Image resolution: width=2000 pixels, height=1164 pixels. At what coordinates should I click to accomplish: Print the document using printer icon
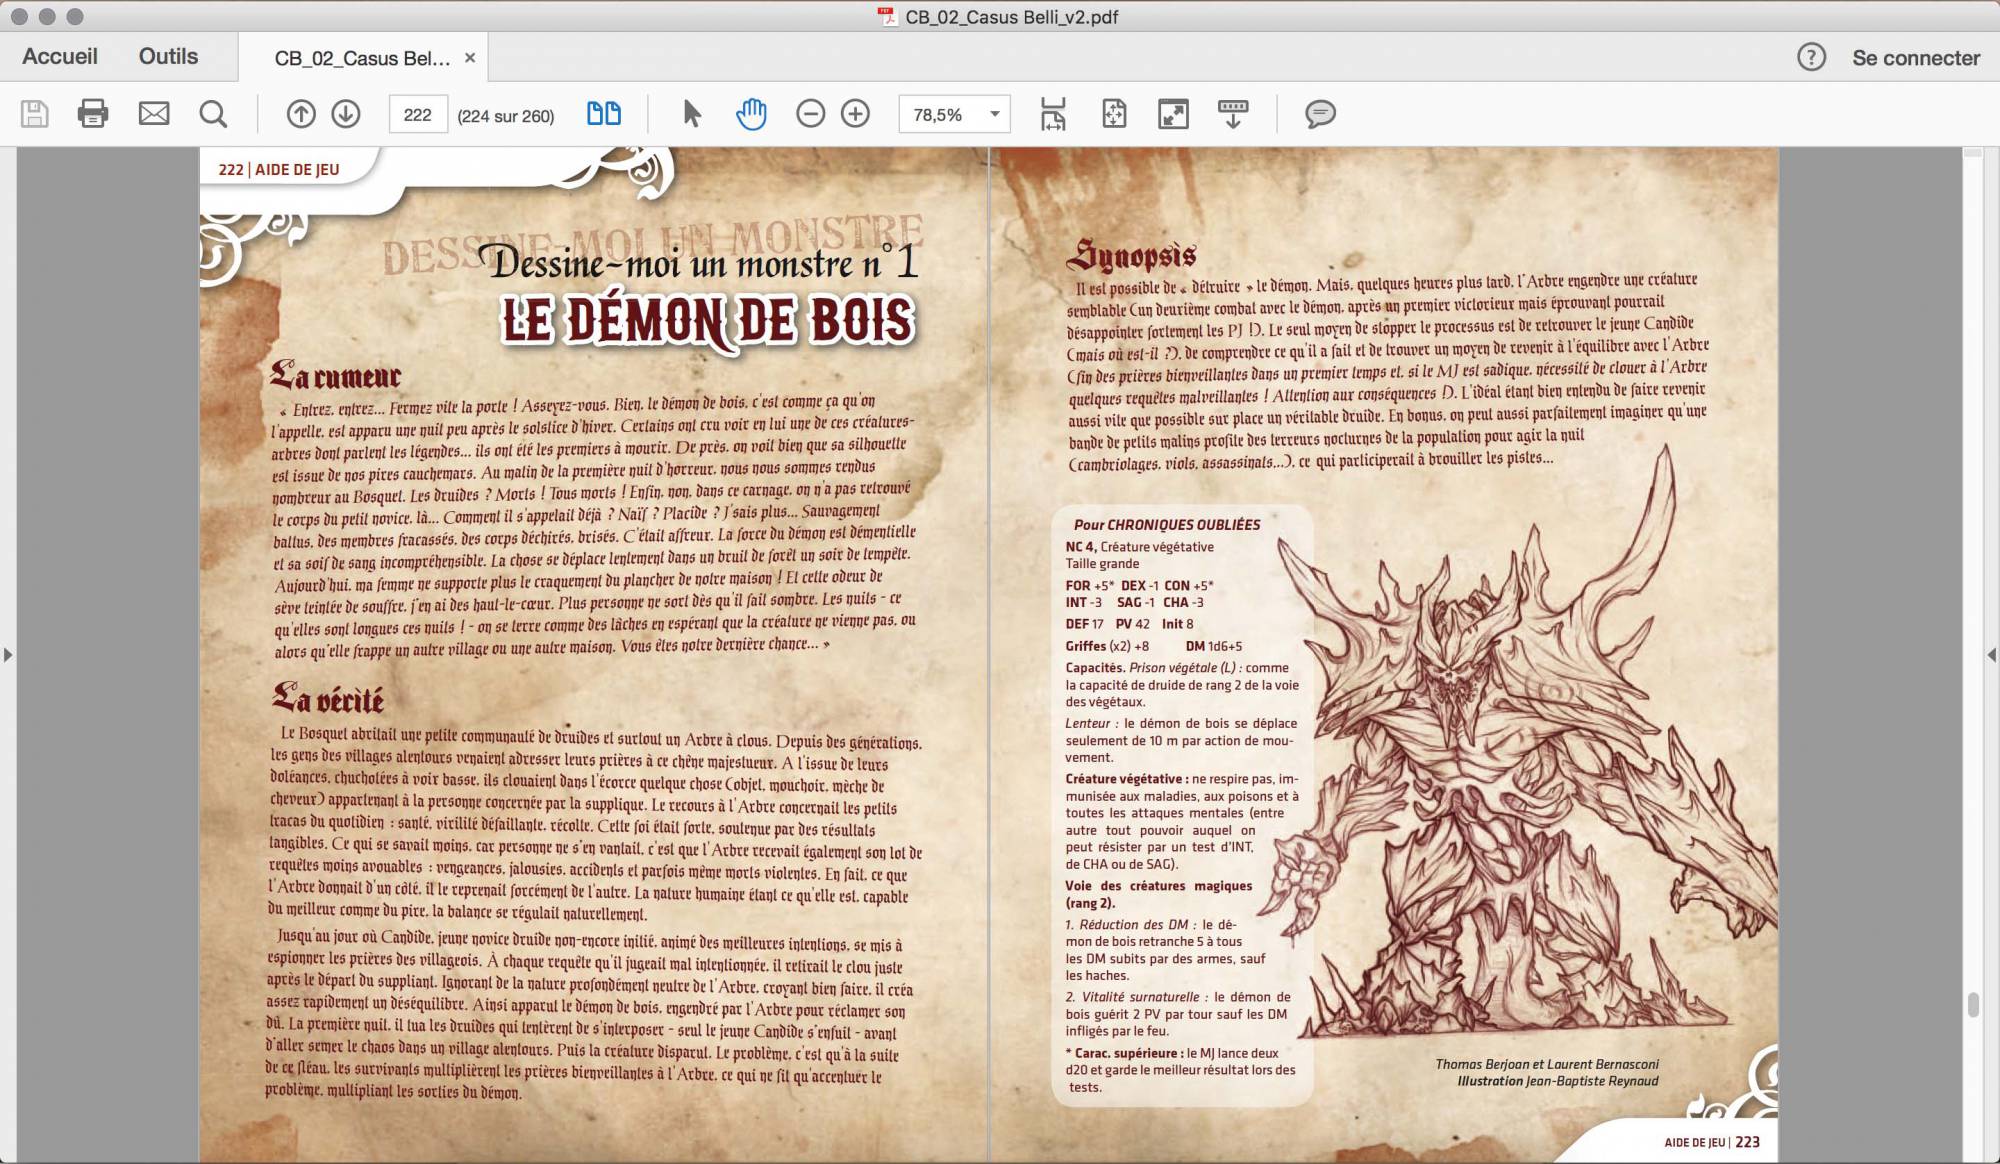click(x=93, y=114)
